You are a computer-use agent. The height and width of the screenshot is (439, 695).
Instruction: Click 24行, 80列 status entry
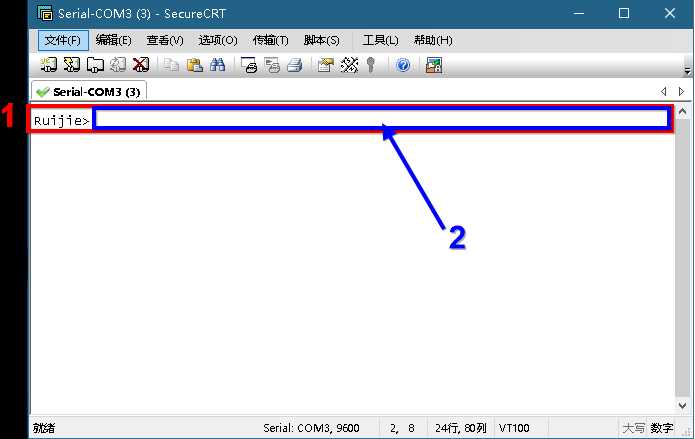point(461,428)
